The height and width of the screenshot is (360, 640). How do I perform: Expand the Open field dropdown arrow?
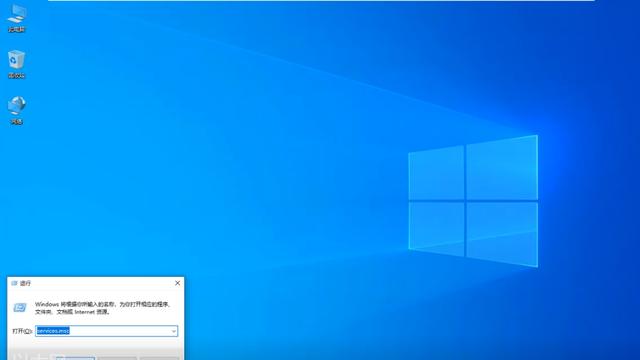click(x=174, y=331)
